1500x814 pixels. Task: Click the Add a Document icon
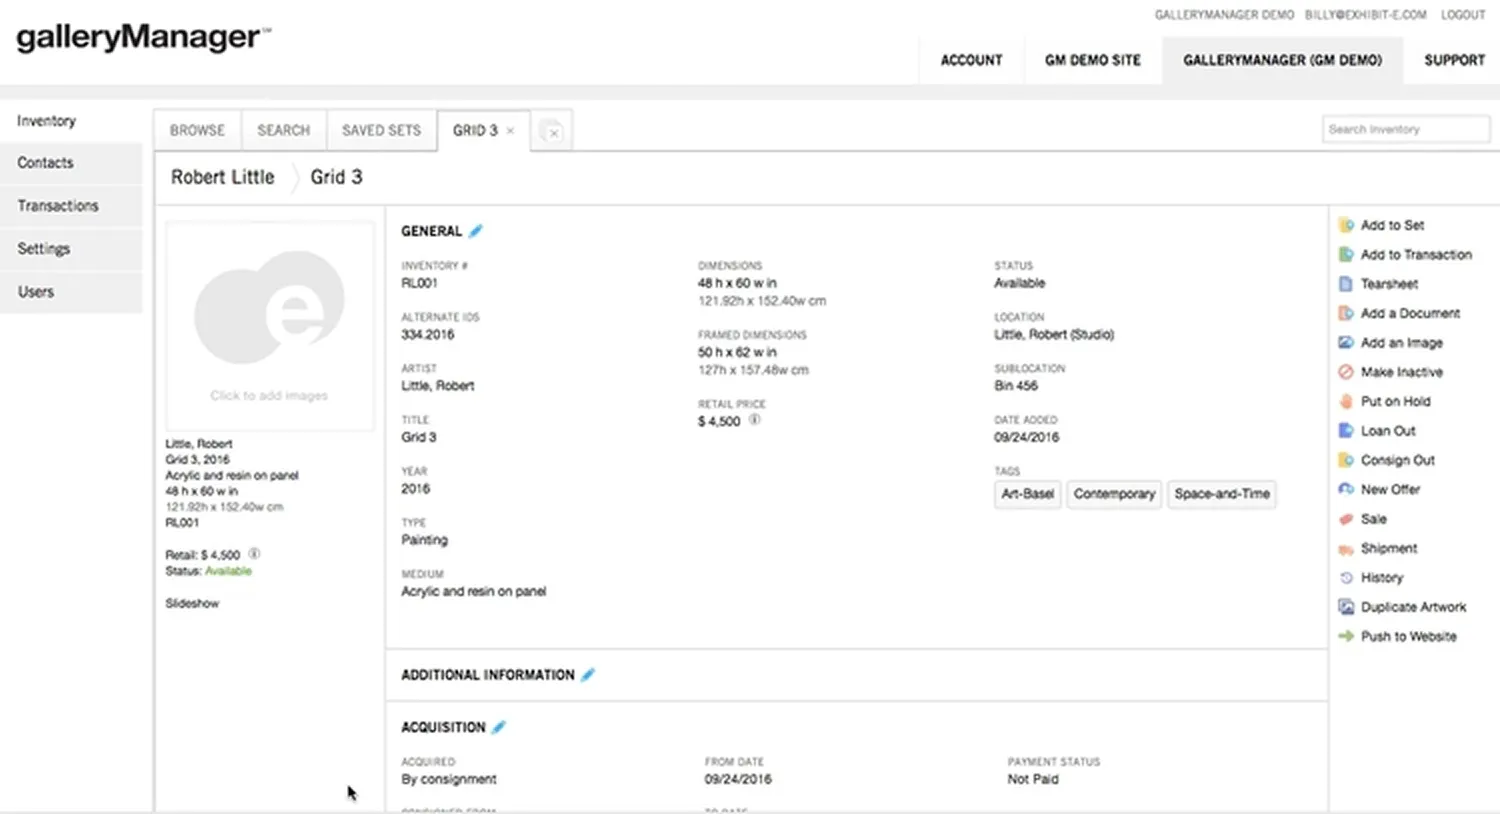click(x=1346, y=313)
